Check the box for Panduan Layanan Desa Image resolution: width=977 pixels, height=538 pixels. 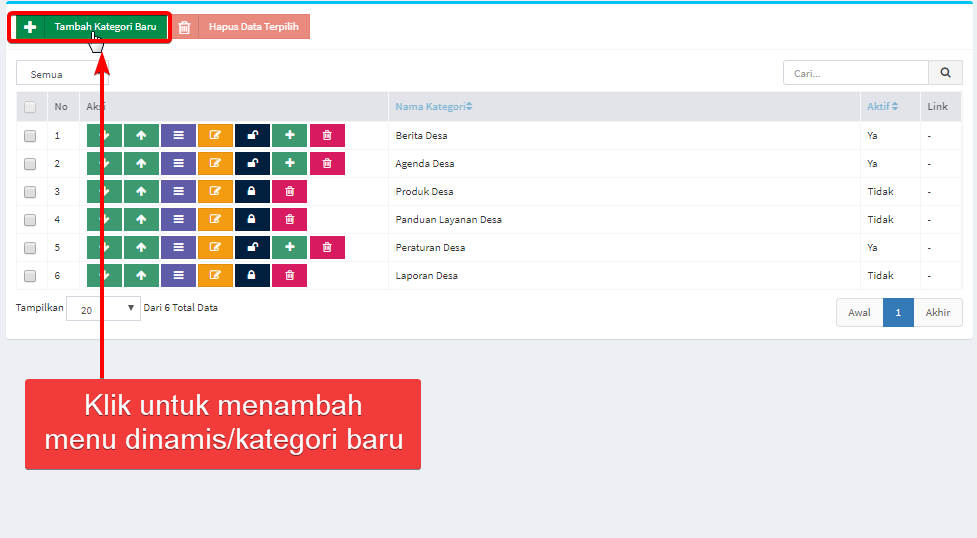pos(30,220)
